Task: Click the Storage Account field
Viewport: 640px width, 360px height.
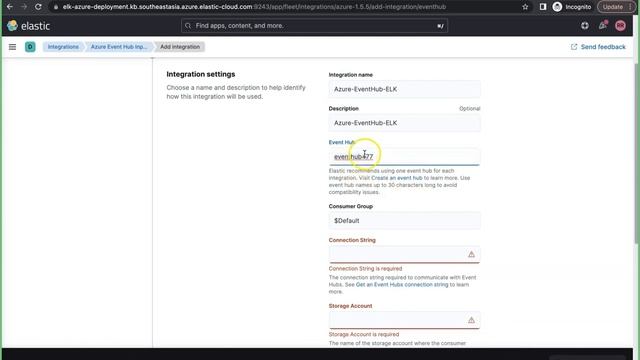Action: point(404,320)
